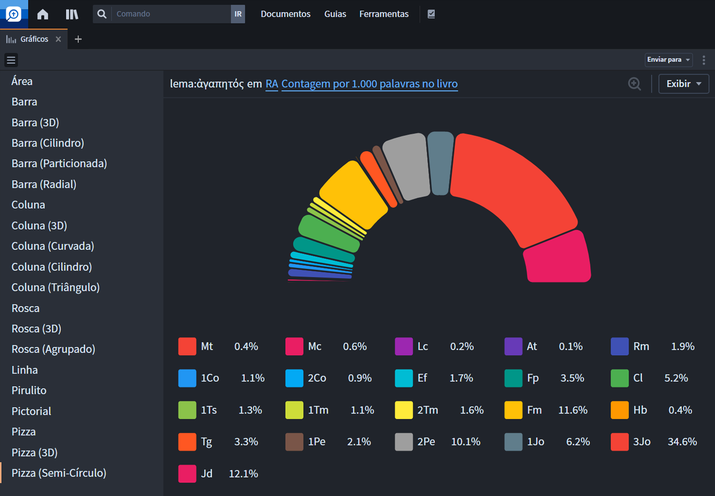Viewport: 715px width, 496px height.
Task: Click the checklist icon beside Ferramentas
Action: tap(431, 14)
